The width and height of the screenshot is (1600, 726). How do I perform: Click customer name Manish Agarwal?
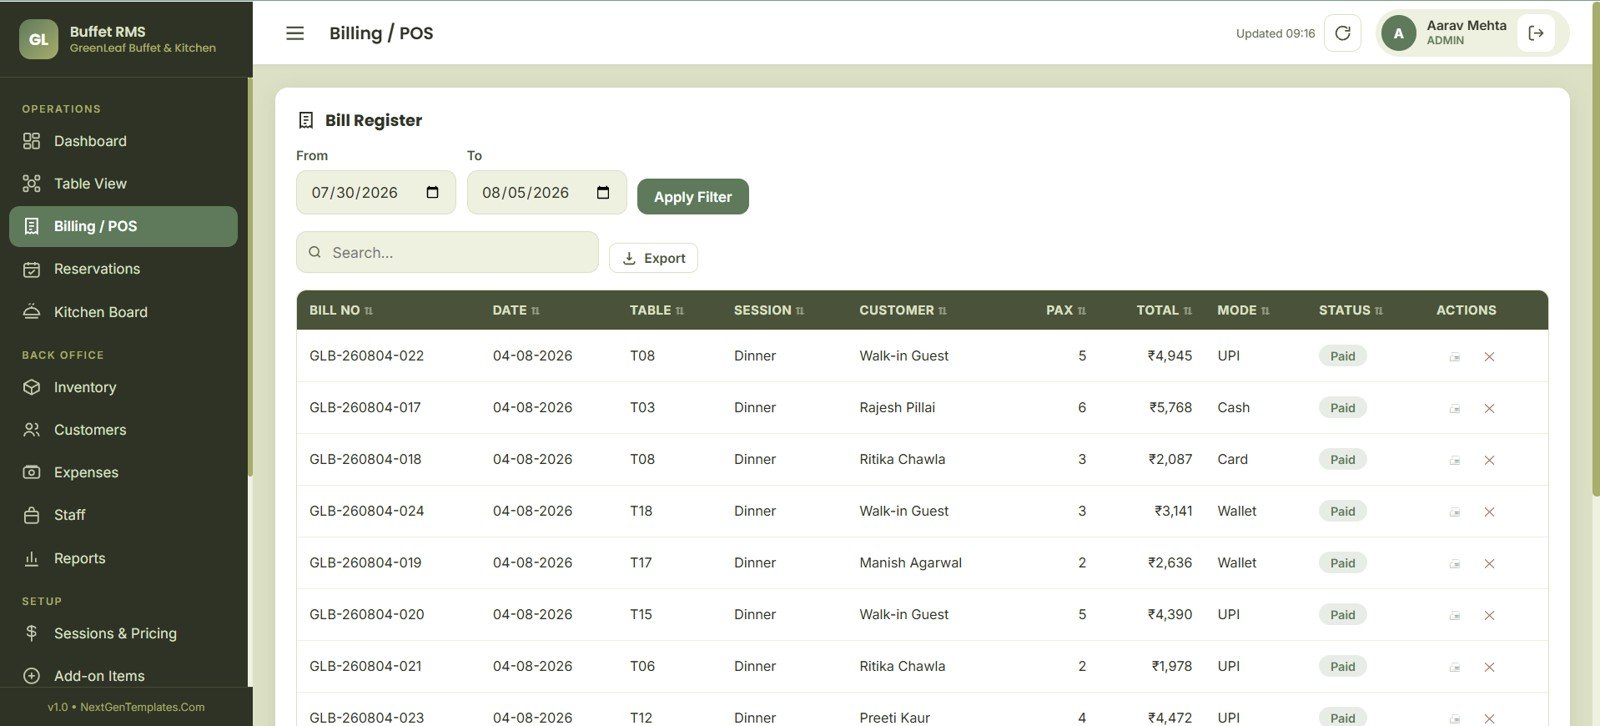tap(910, 563)
